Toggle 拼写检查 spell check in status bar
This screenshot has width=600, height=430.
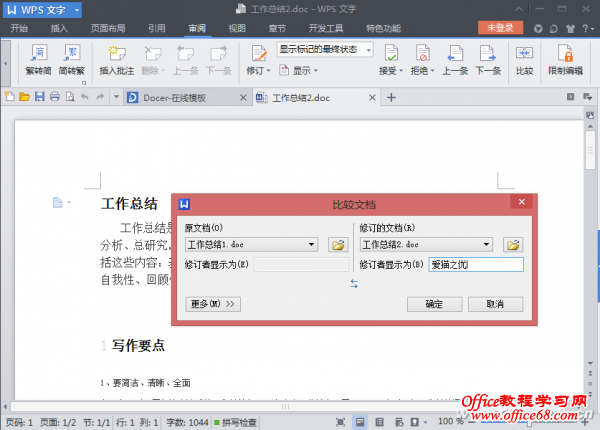[x=235, y=422]
